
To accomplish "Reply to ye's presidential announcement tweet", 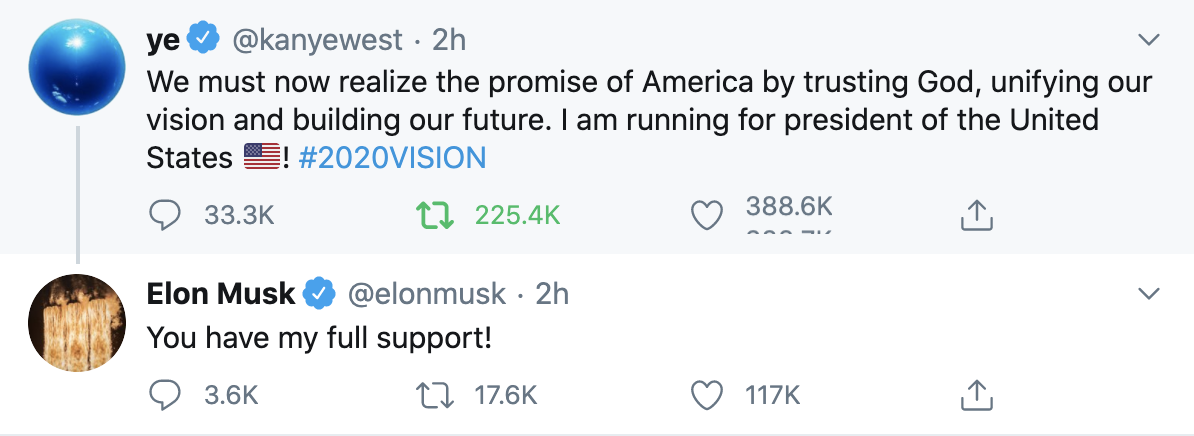I will point(165,214).
